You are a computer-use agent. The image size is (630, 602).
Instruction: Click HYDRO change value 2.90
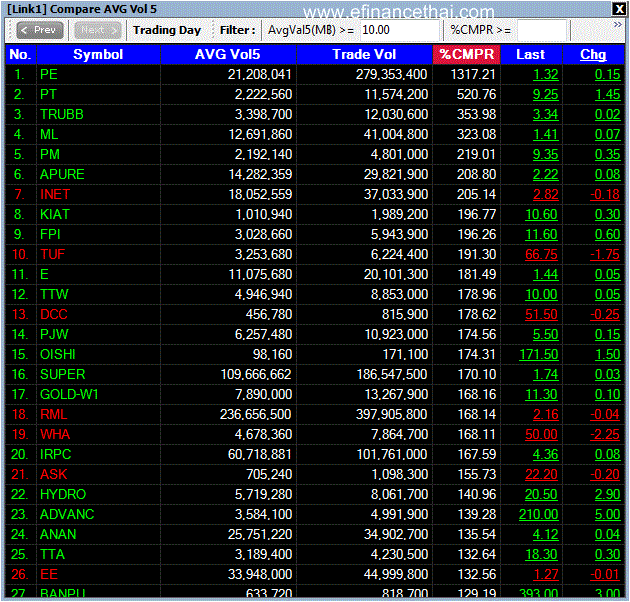[608, 494]
